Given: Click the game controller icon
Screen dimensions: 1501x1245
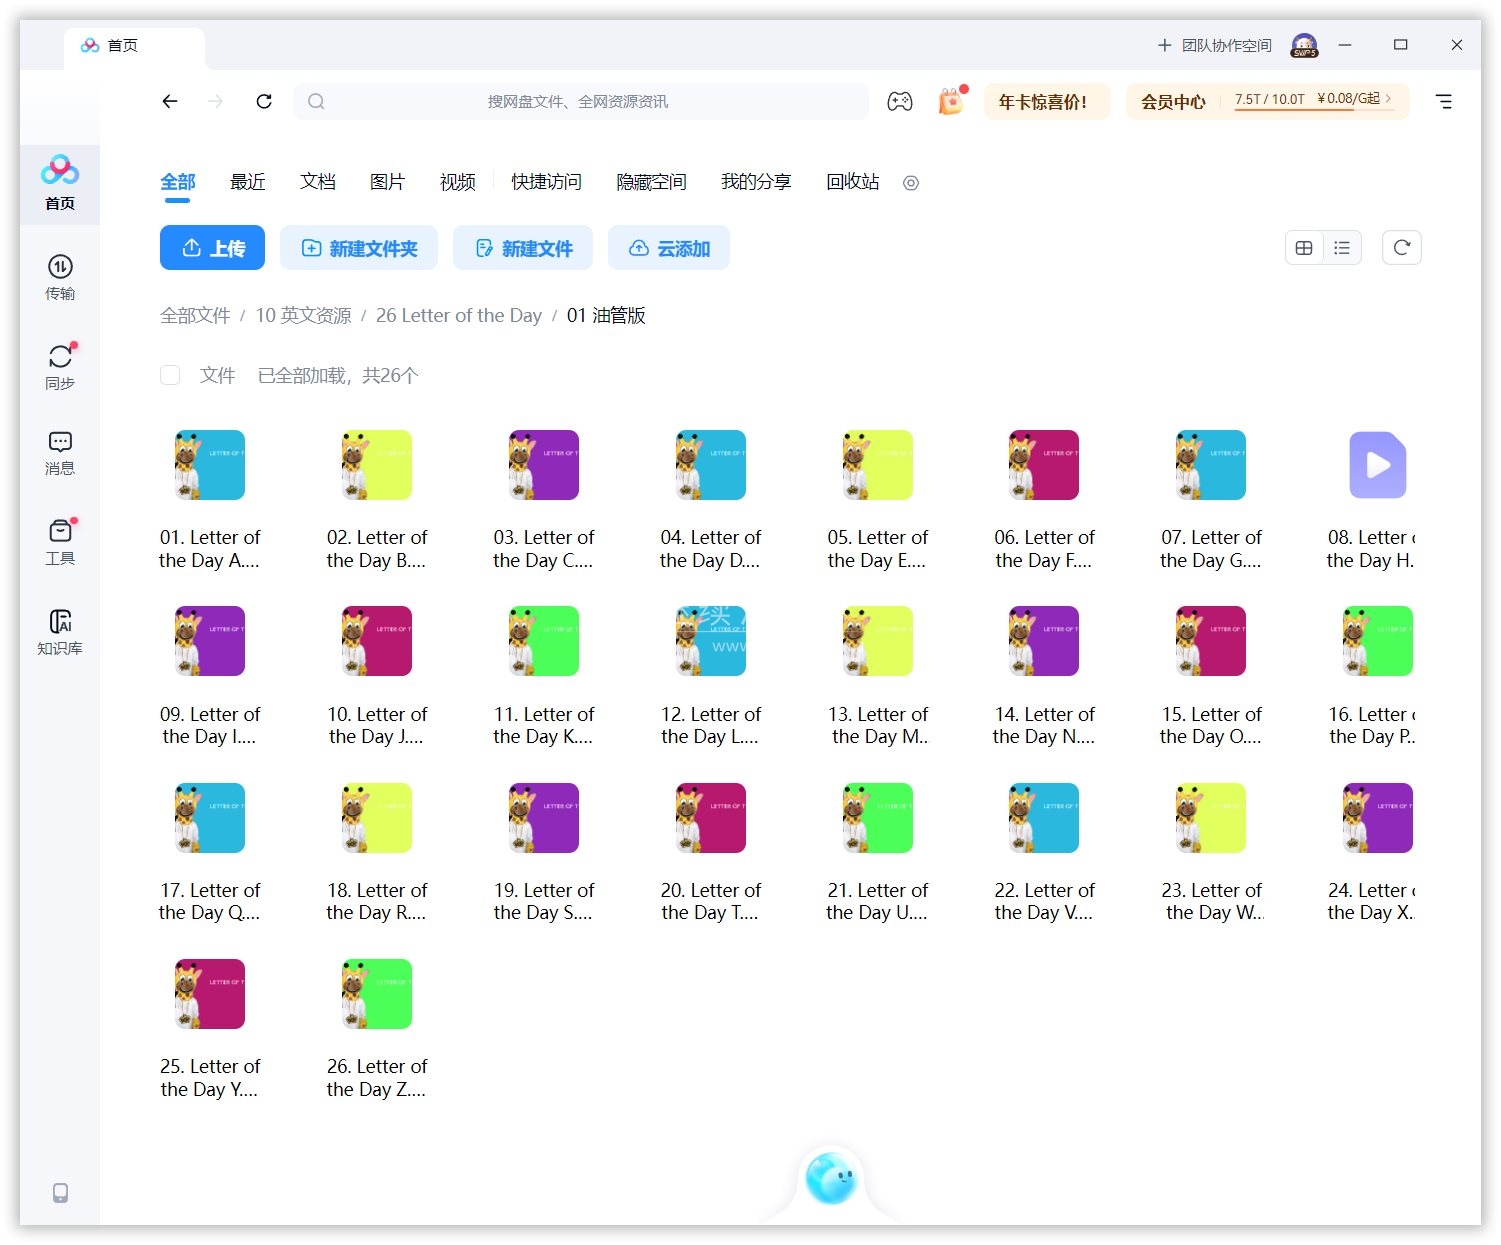Looking at the screenshot, I should coord(899,101).
